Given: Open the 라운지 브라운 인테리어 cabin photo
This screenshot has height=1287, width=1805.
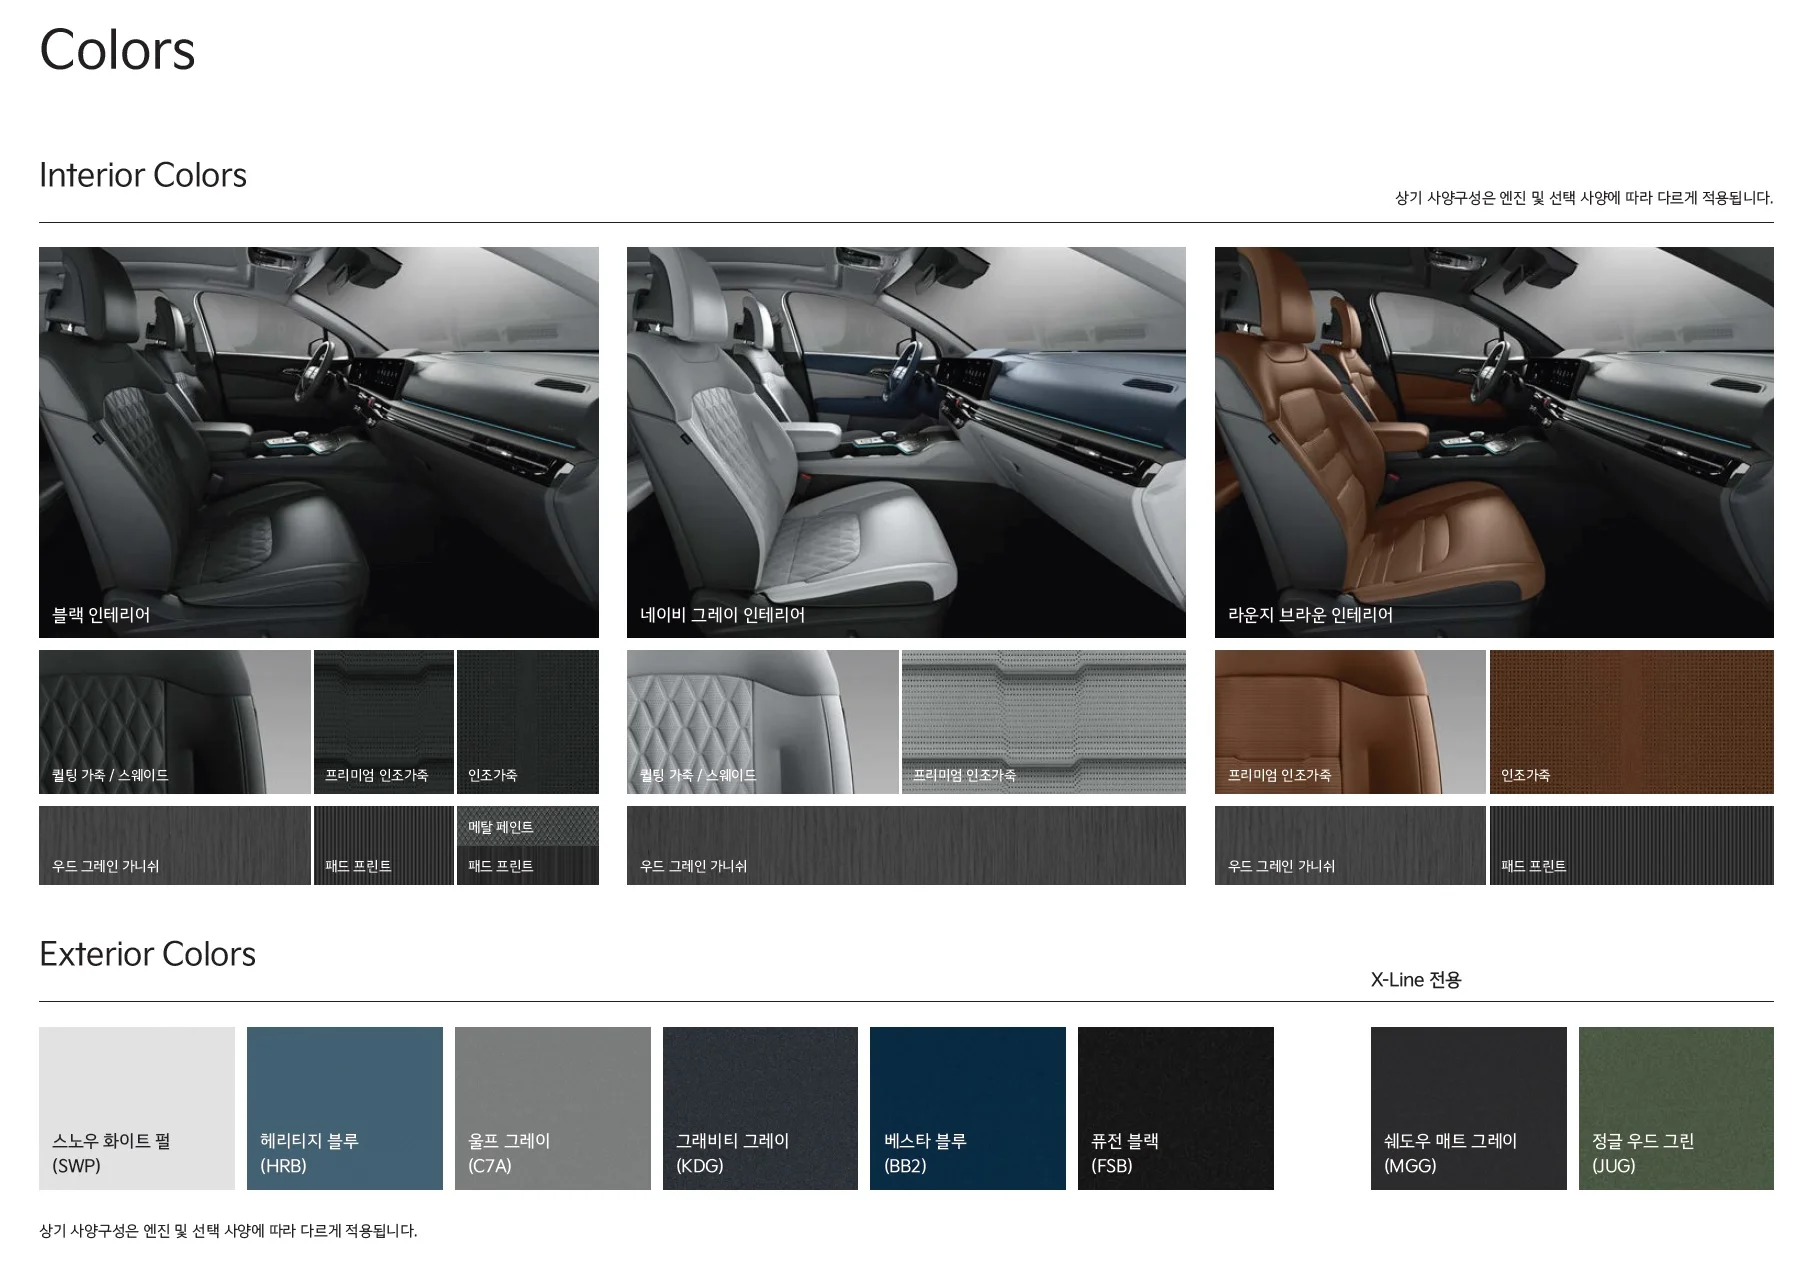Looking at the screenshot, I should (1494, 442).
